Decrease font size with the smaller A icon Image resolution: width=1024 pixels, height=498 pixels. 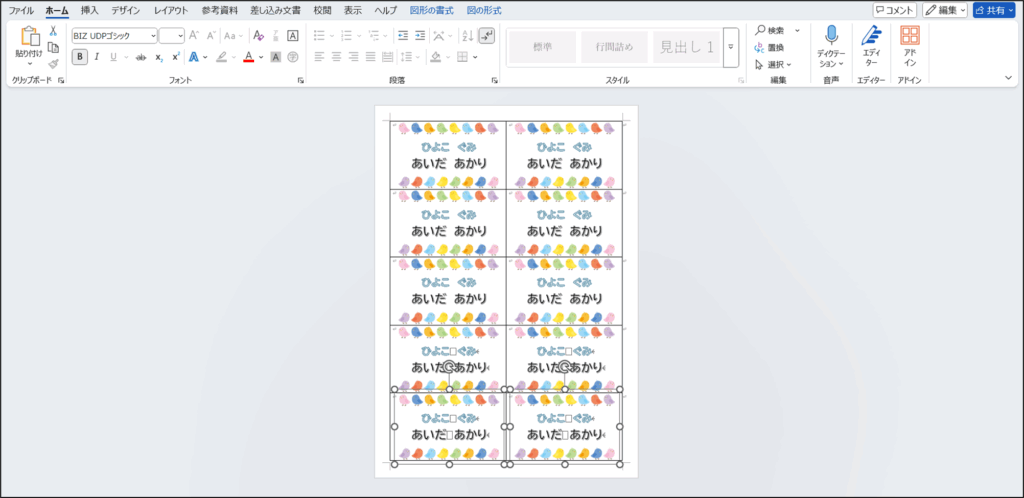(x=211, y=36)
